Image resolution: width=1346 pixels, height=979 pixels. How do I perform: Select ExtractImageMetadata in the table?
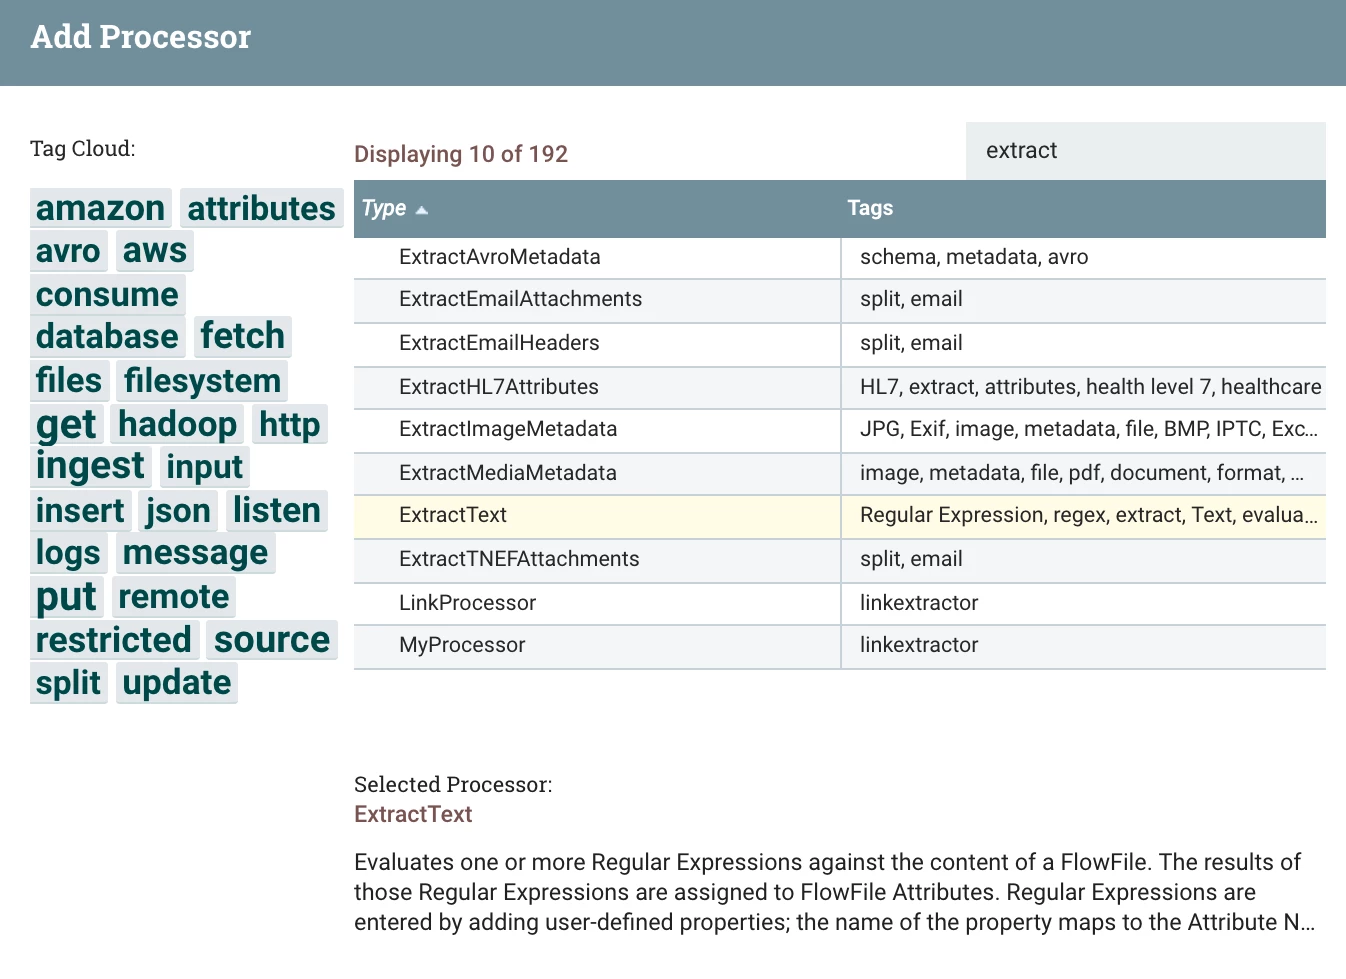click(840, 430)
